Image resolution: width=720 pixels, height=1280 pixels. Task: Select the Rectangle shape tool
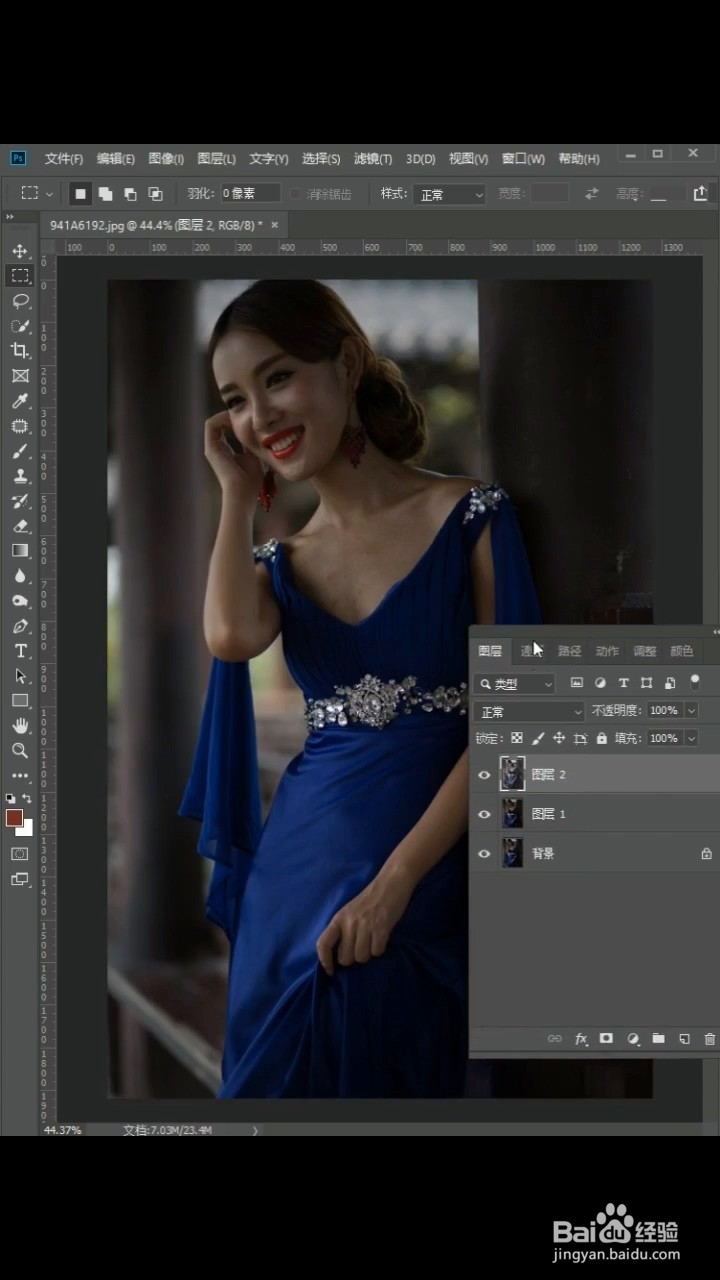(x=20, y=701)
